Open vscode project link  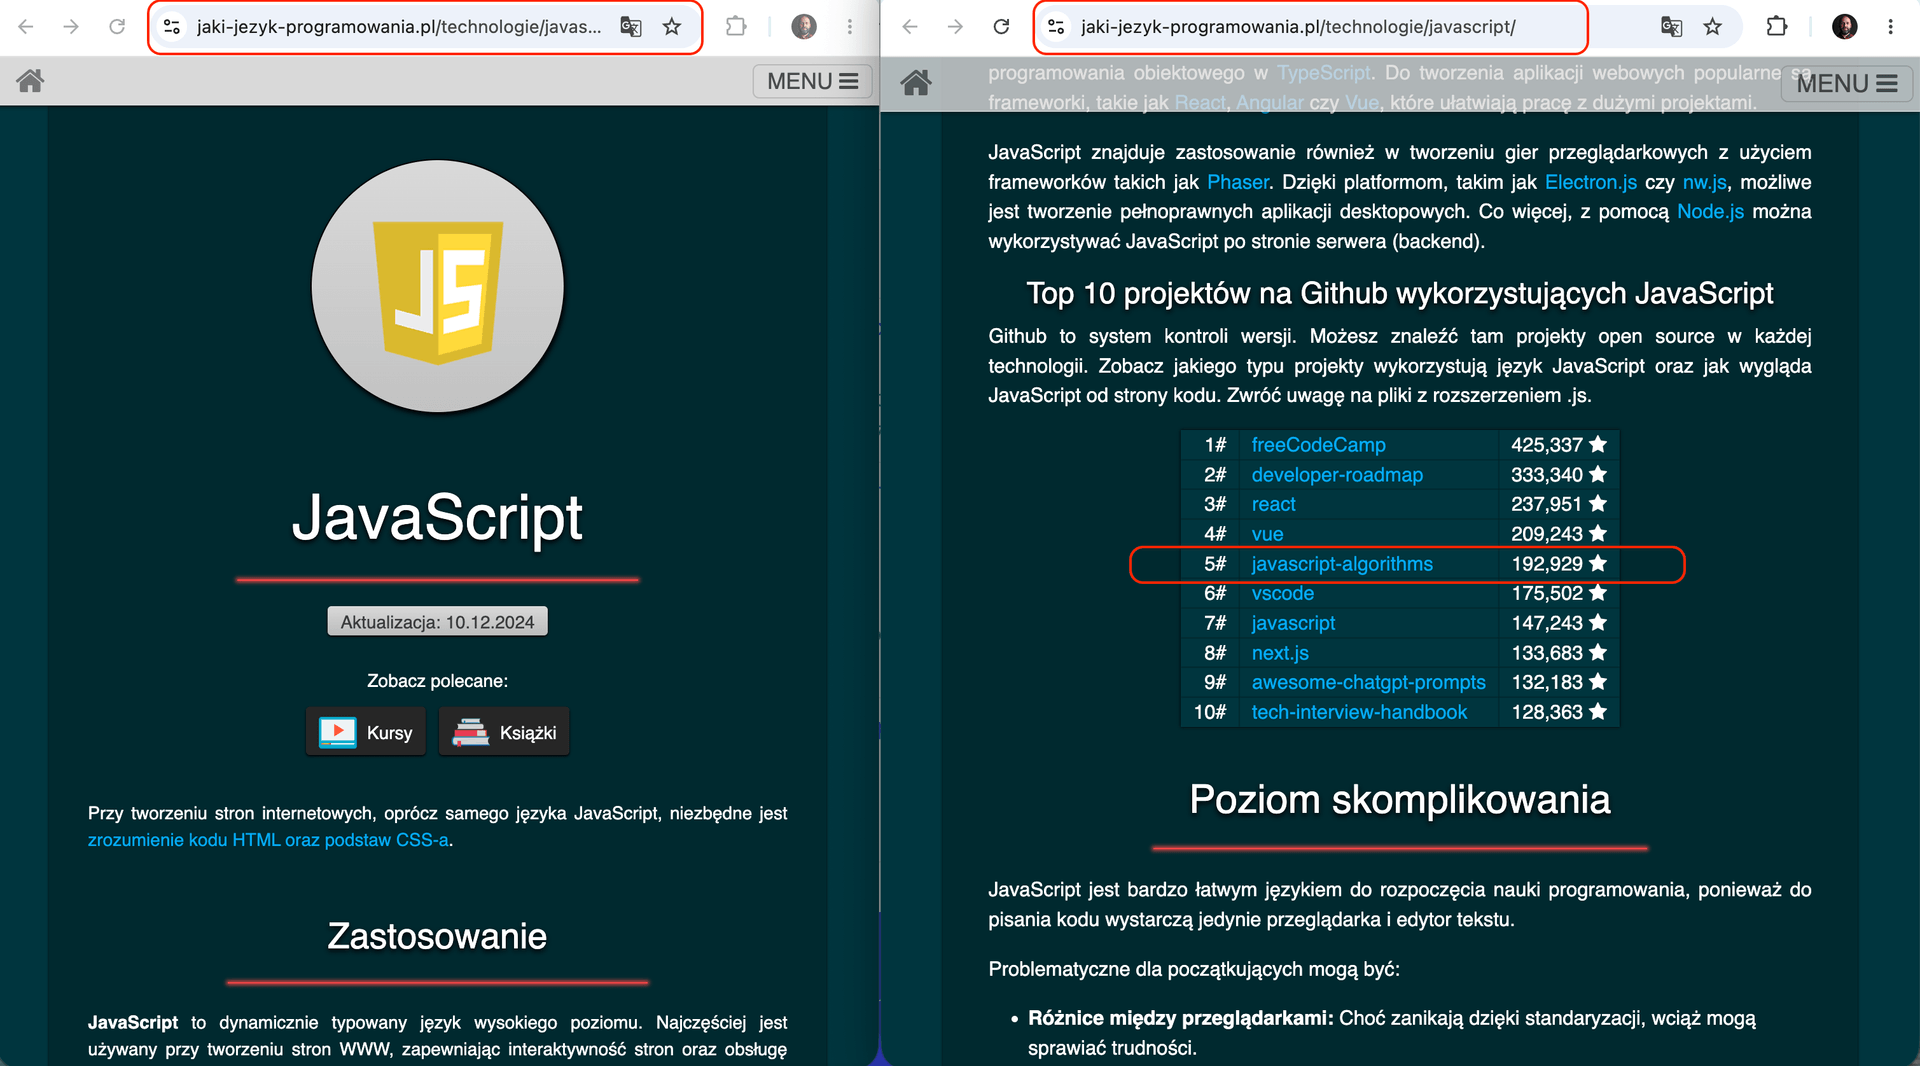tap(1283, 593)
